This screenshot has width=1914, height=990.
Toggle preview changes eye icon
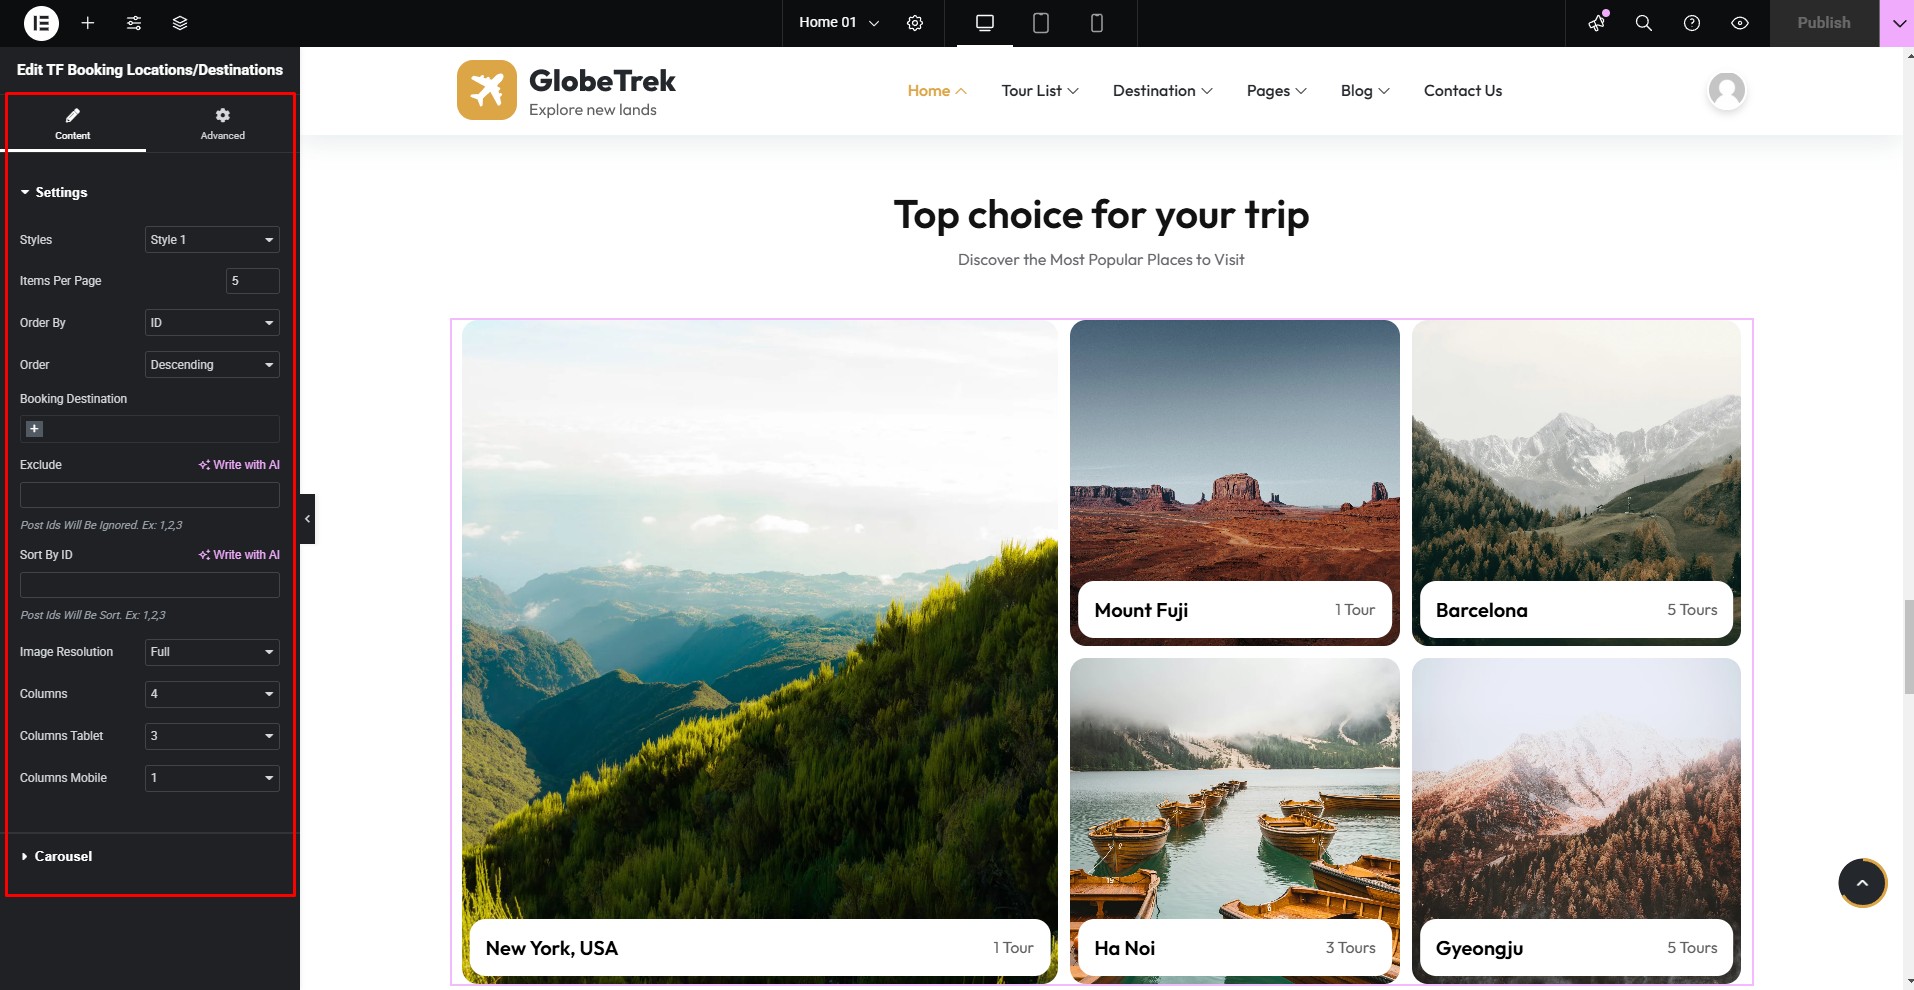(1740, 22)
